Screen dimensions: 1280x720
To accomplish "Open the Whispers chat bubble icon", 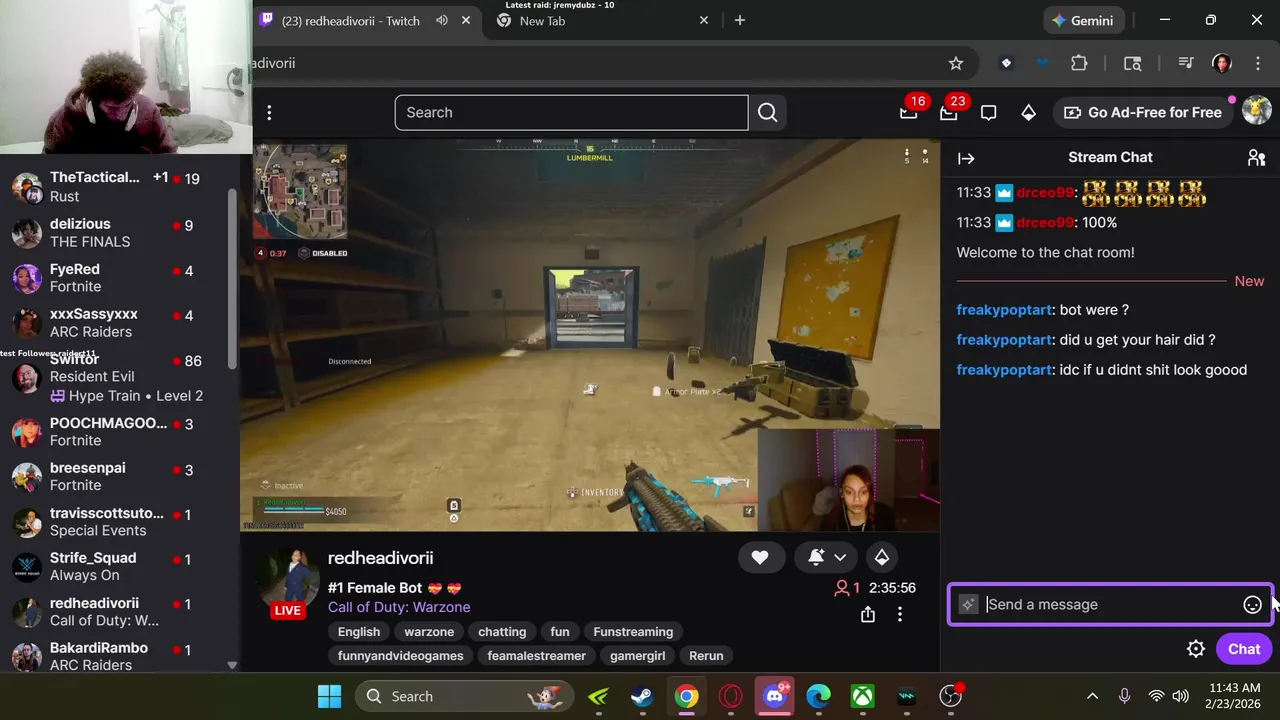I will 988,113.
